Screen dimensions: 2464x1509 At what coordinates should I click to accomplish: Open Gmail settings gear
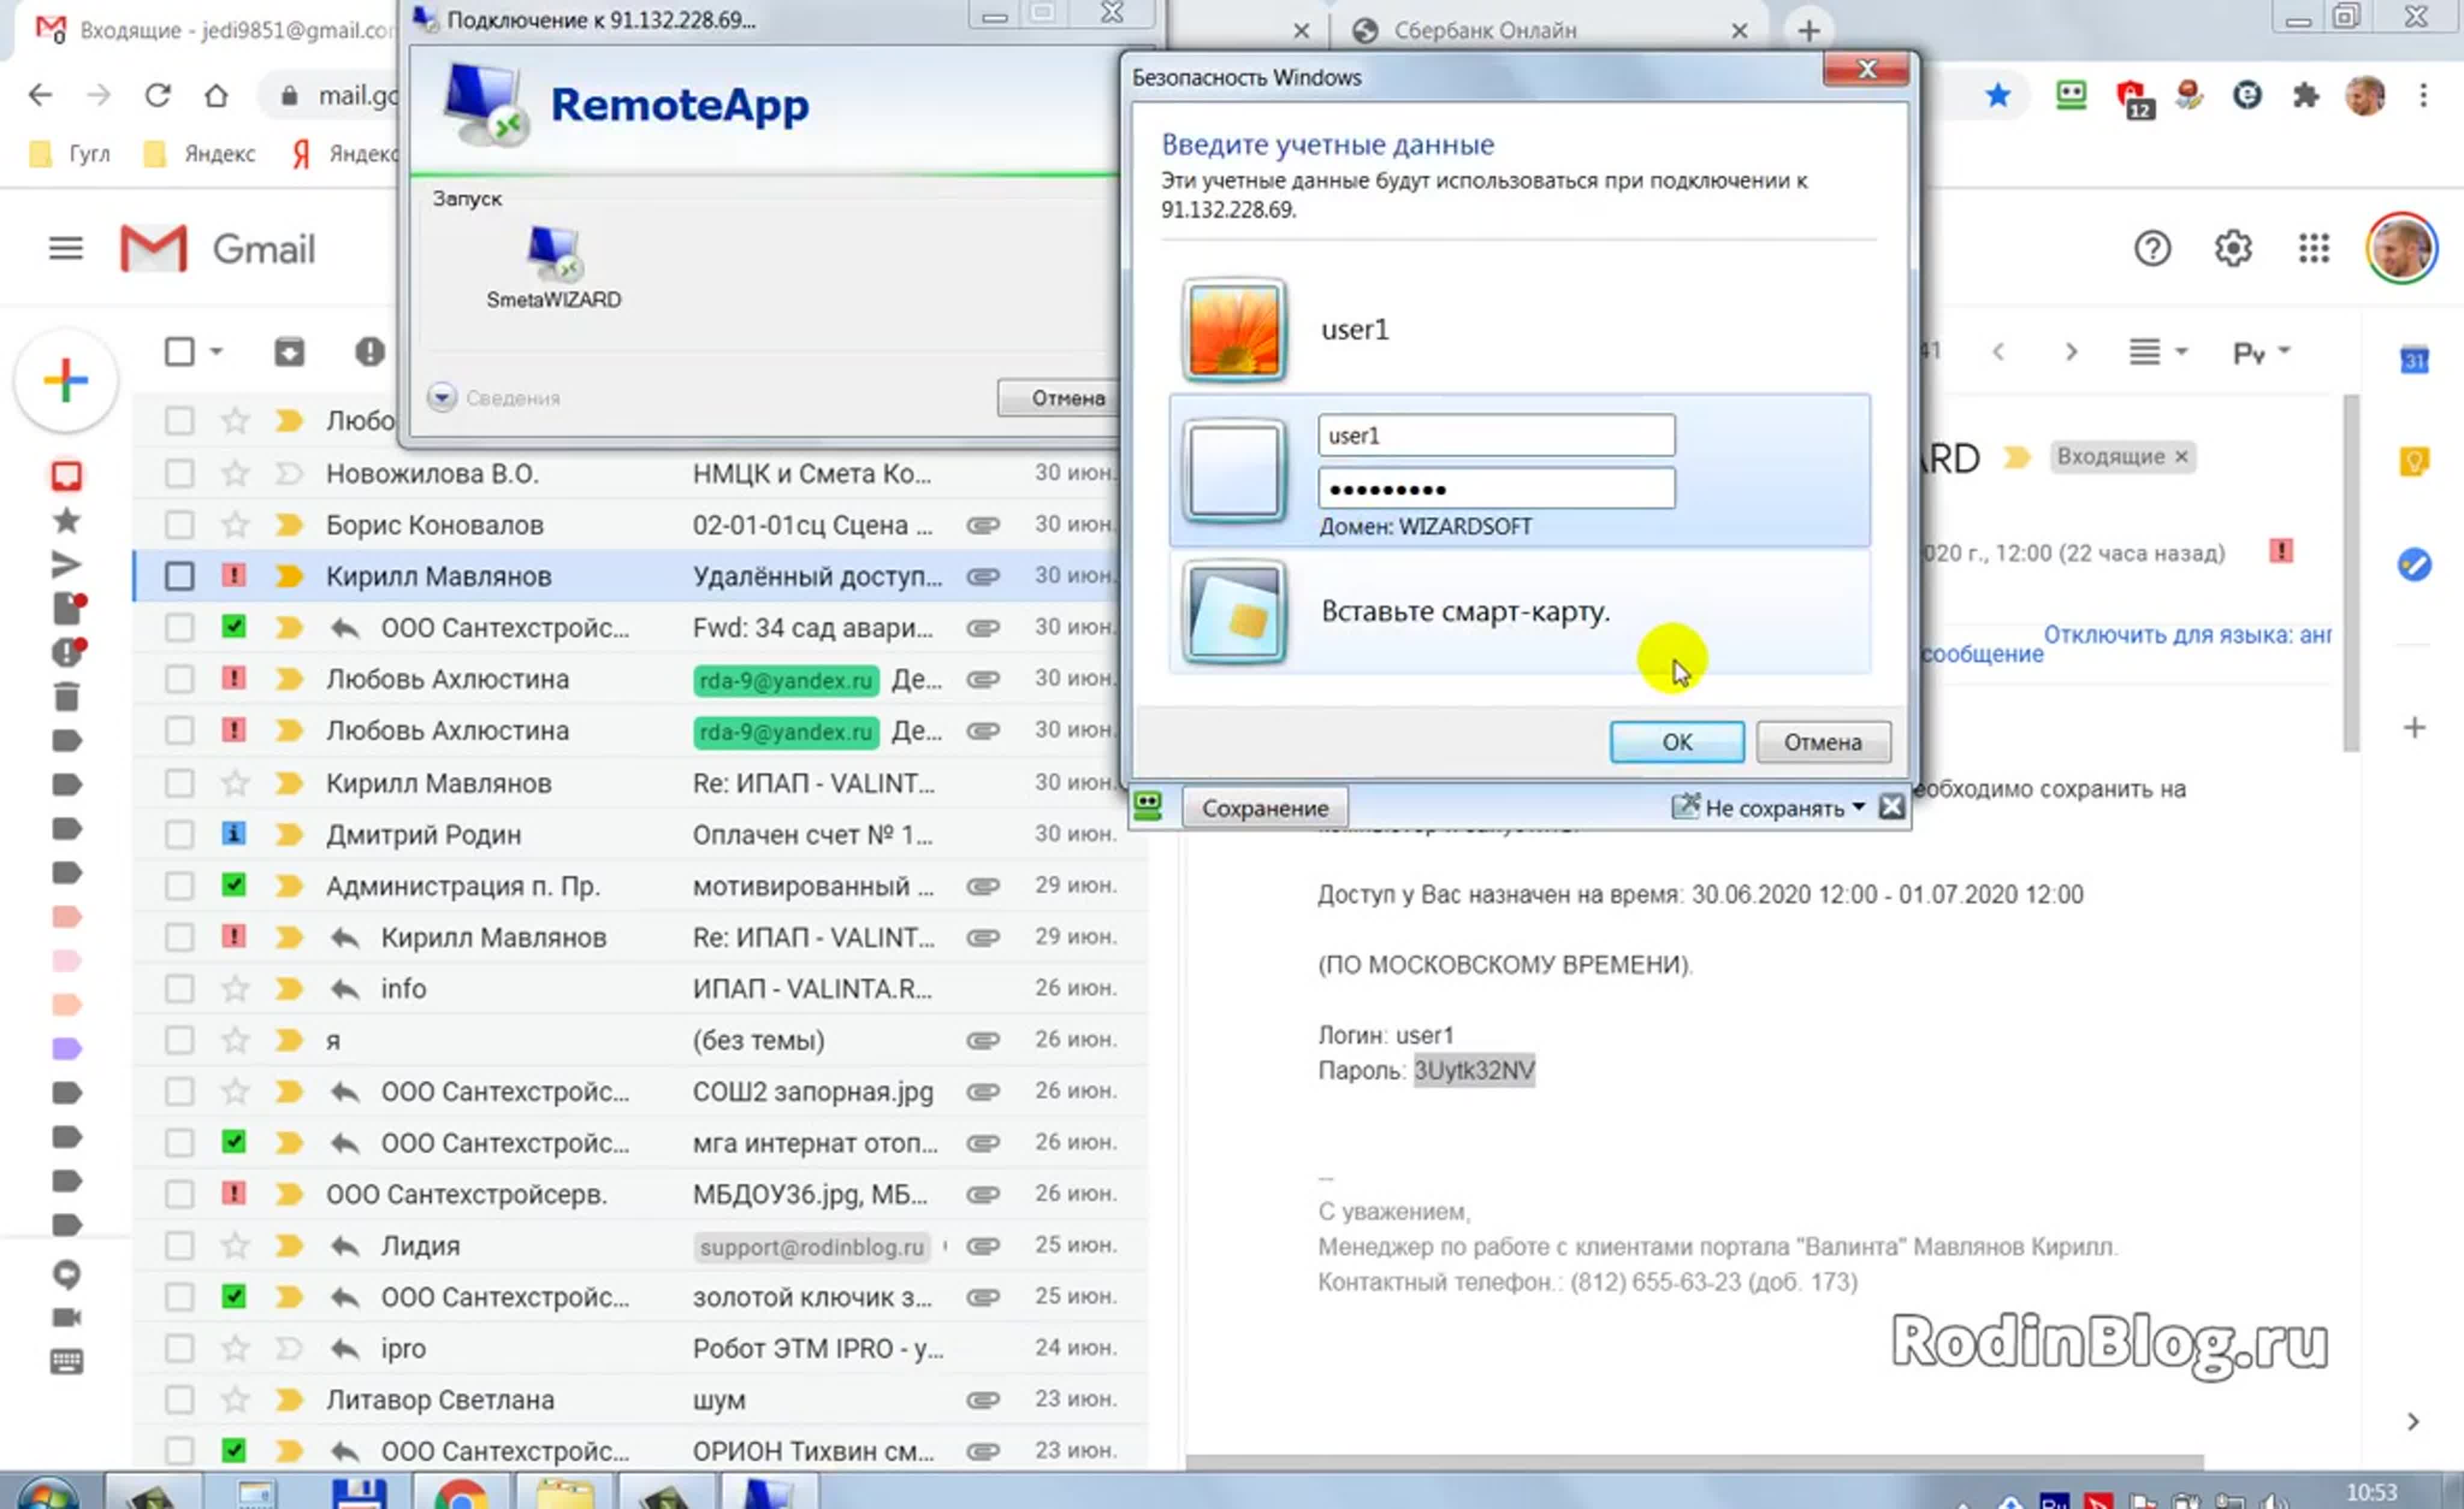[x=2233, y=248]
